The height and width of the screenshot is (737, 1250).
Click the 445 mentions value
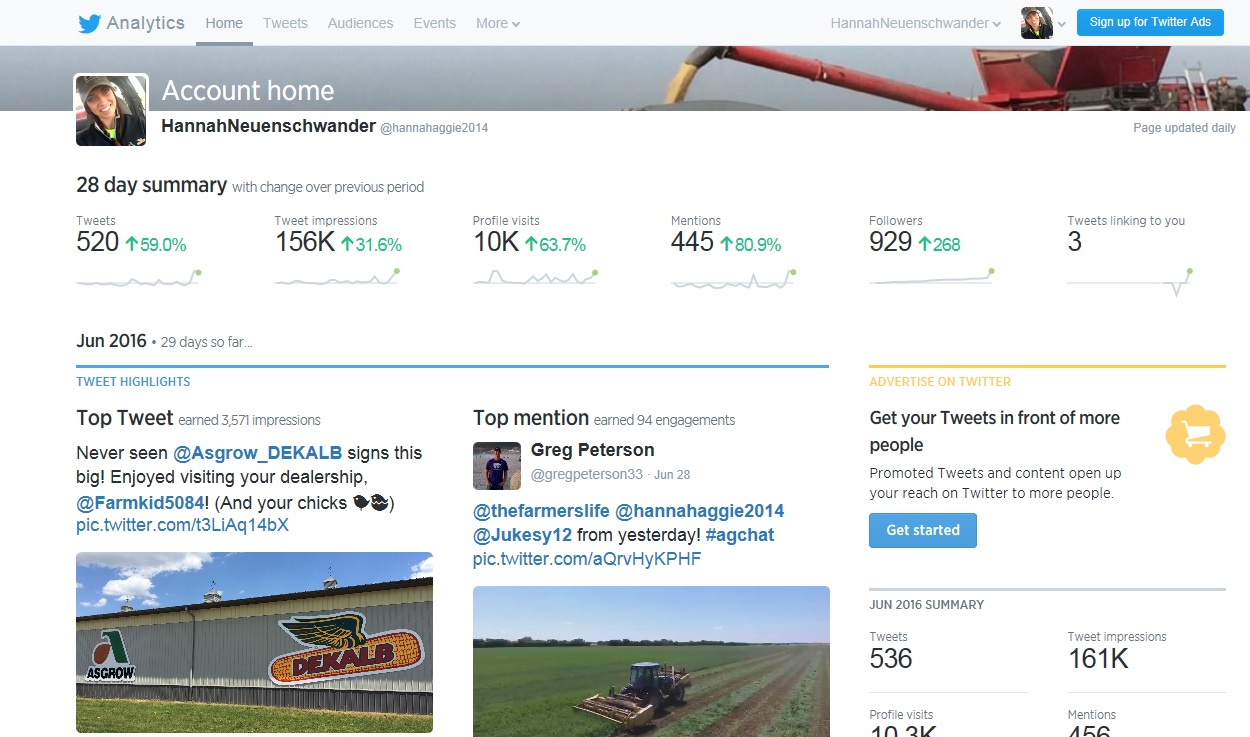click(x=693, y=242)
